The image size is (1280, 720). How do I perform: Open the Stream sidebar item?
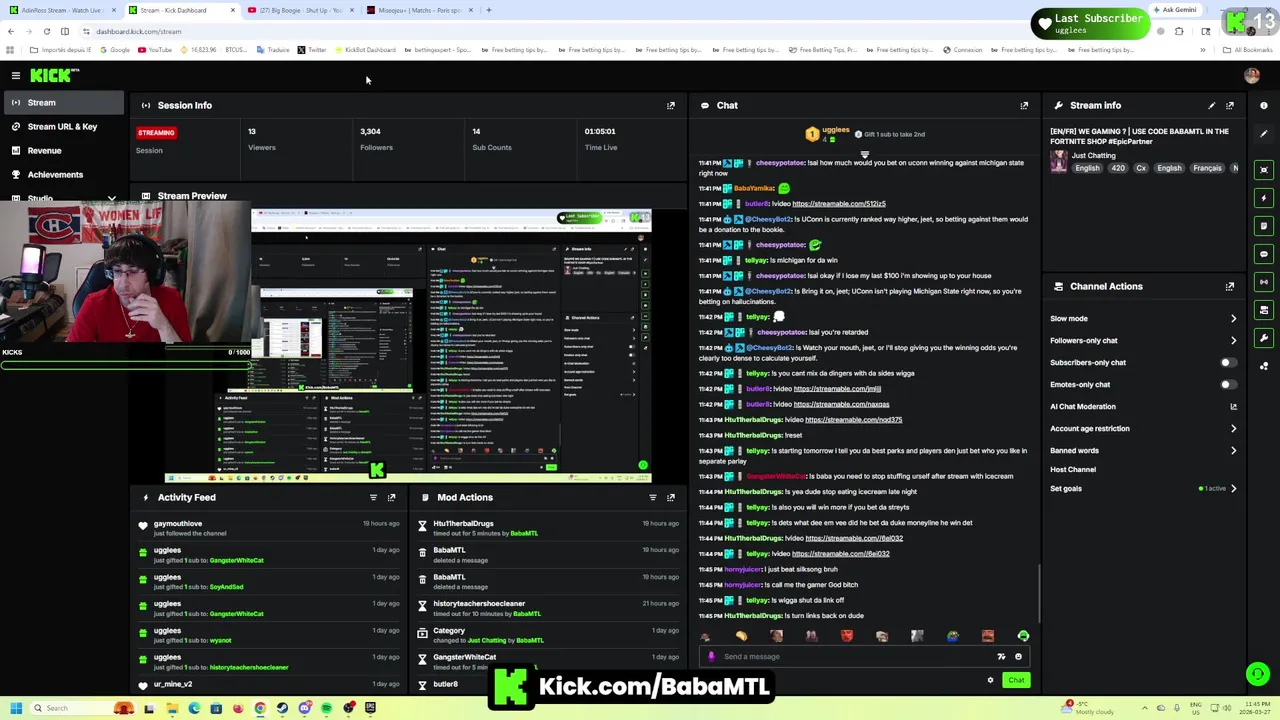[x=62, y=103]
